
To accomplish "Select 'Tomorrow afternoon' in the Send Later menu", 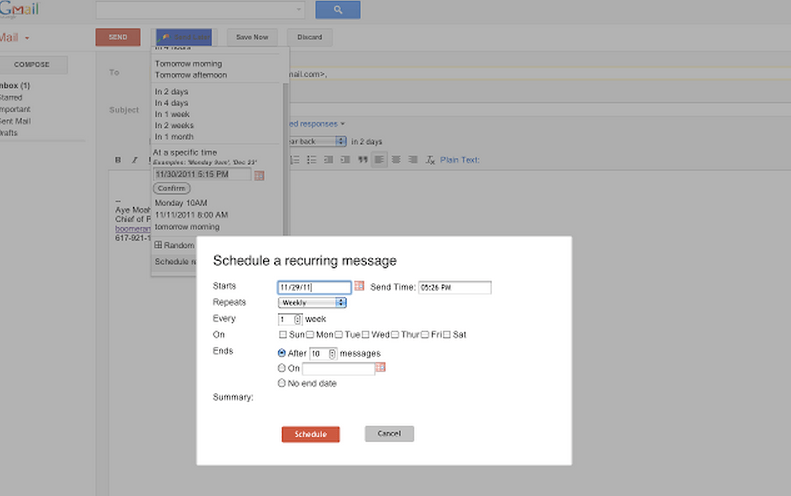I will (x=190, y=75).
